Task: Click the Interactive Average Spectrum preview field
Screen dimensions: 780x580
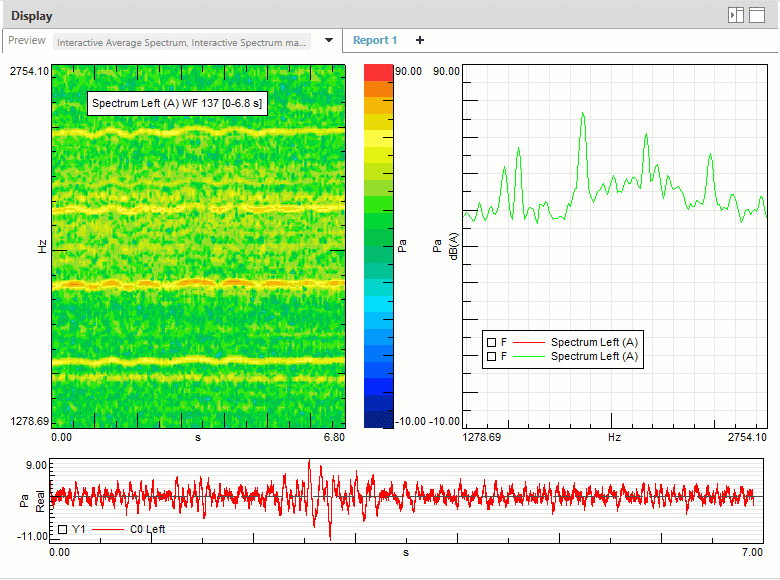Action: coord(182,42)
